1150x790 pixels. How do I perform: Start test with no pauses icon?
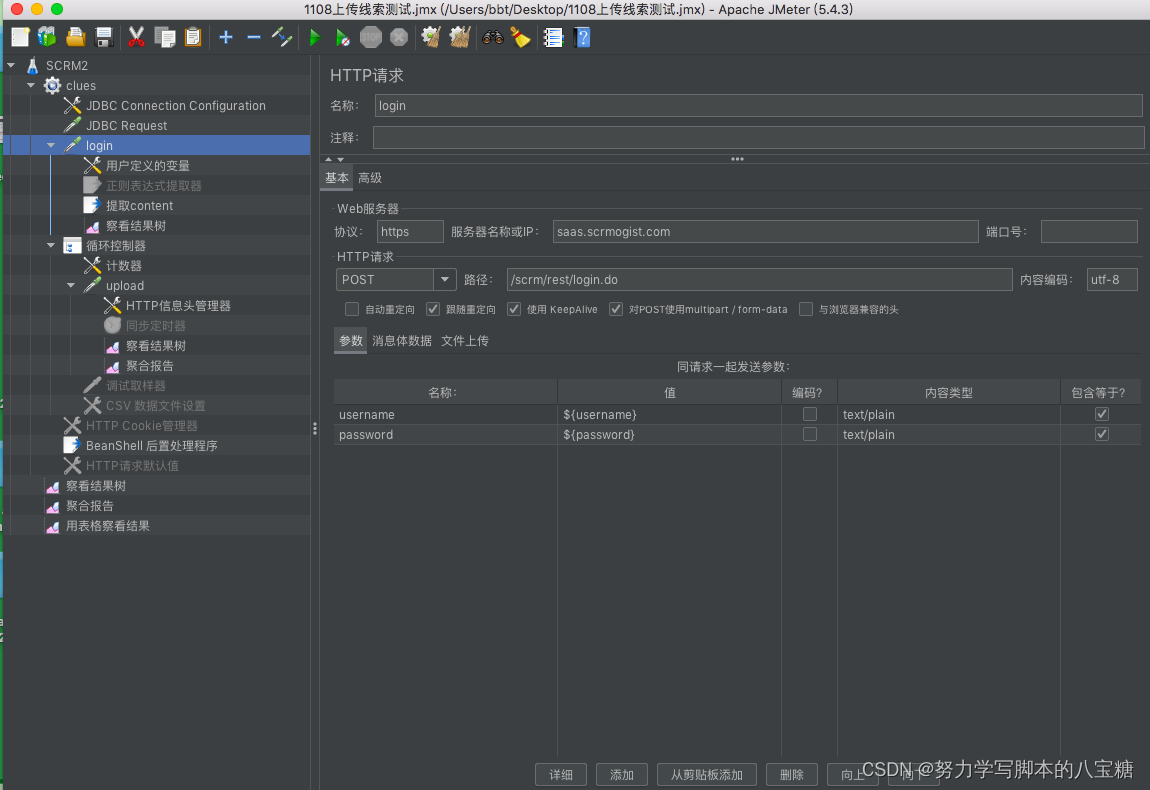343,37
